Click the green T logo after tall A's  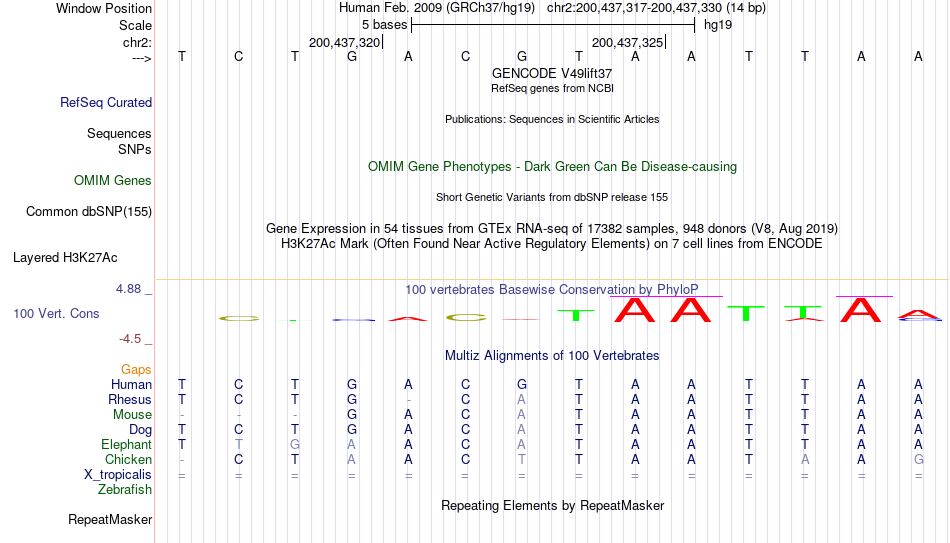(x=746, y=313)
